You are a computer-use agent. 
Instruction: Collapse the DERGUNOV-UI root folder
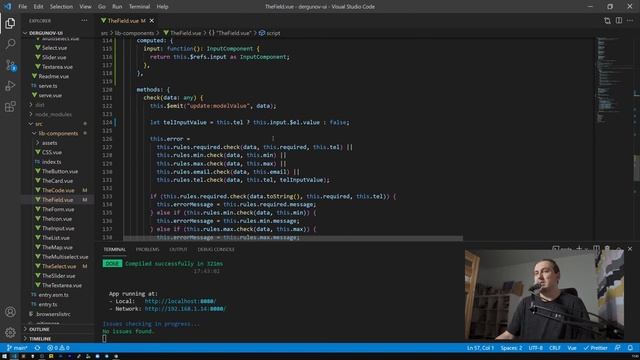(46, 33)
